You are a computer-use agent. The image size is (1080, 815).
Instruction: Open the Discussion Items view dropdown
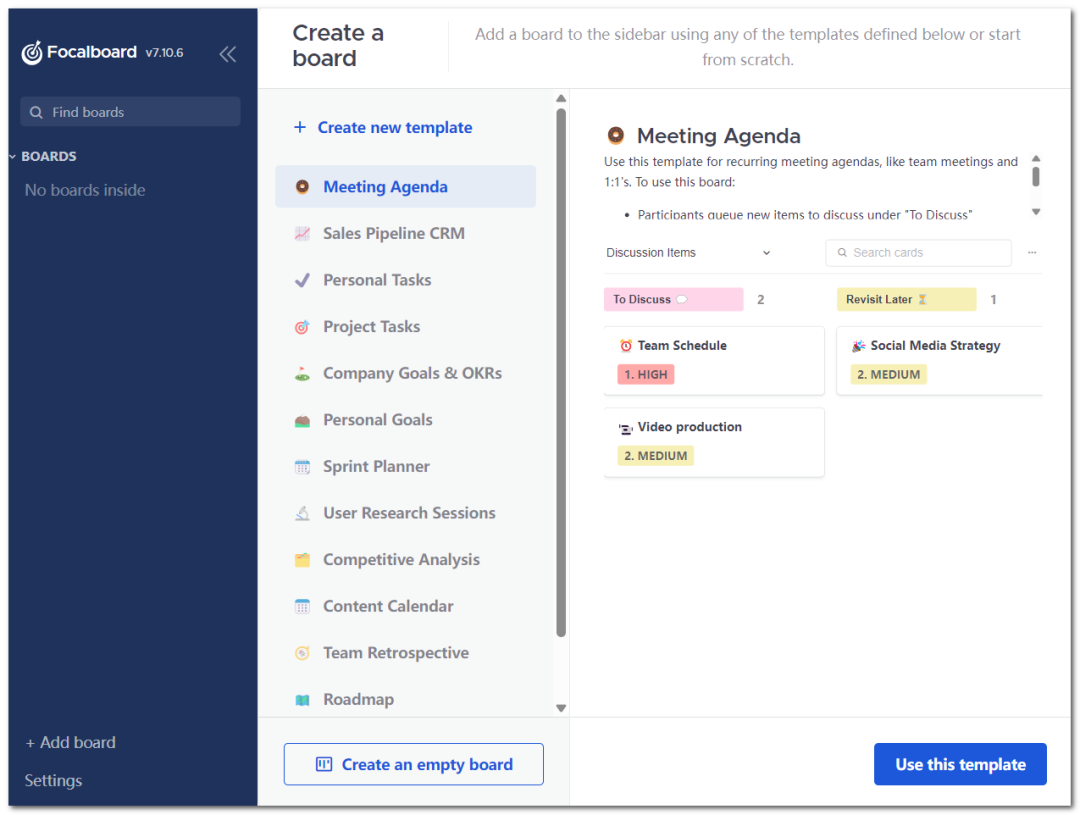coord(689,253)
